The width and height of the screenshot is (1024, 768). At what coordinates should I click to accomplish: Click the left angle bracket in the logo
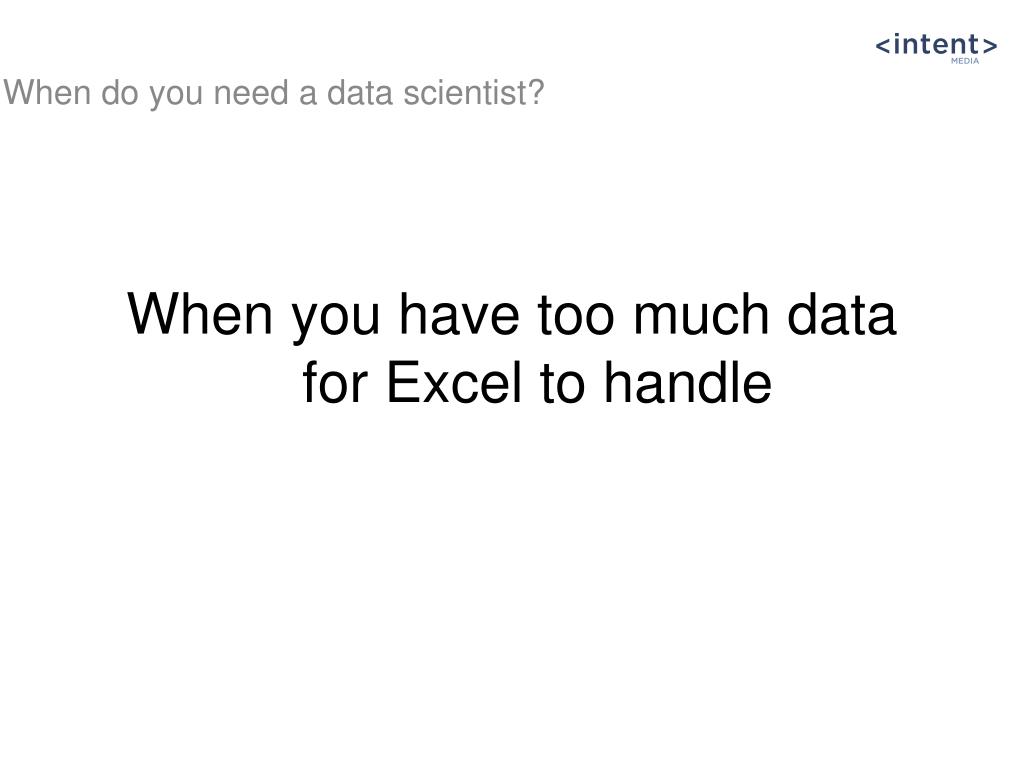click(884, 45)
